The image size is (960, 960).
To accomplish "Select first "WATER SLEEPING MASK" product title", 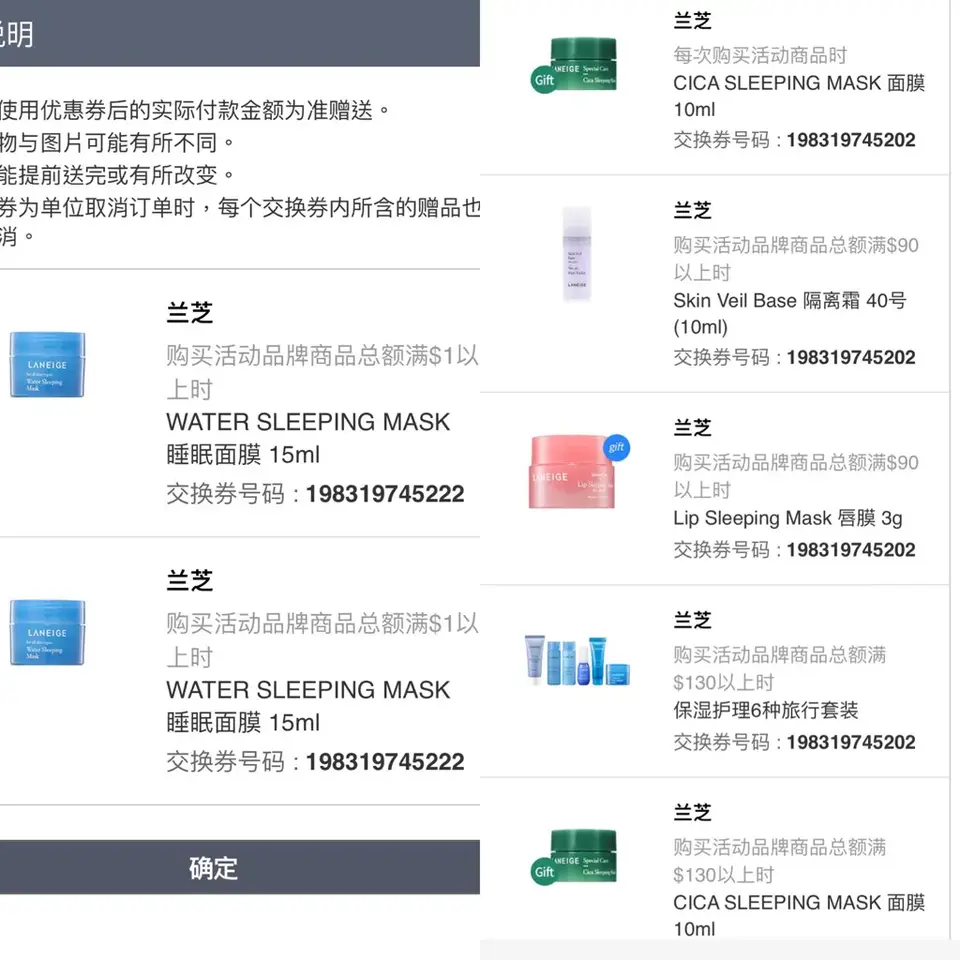I will click(x=308, y=422).
